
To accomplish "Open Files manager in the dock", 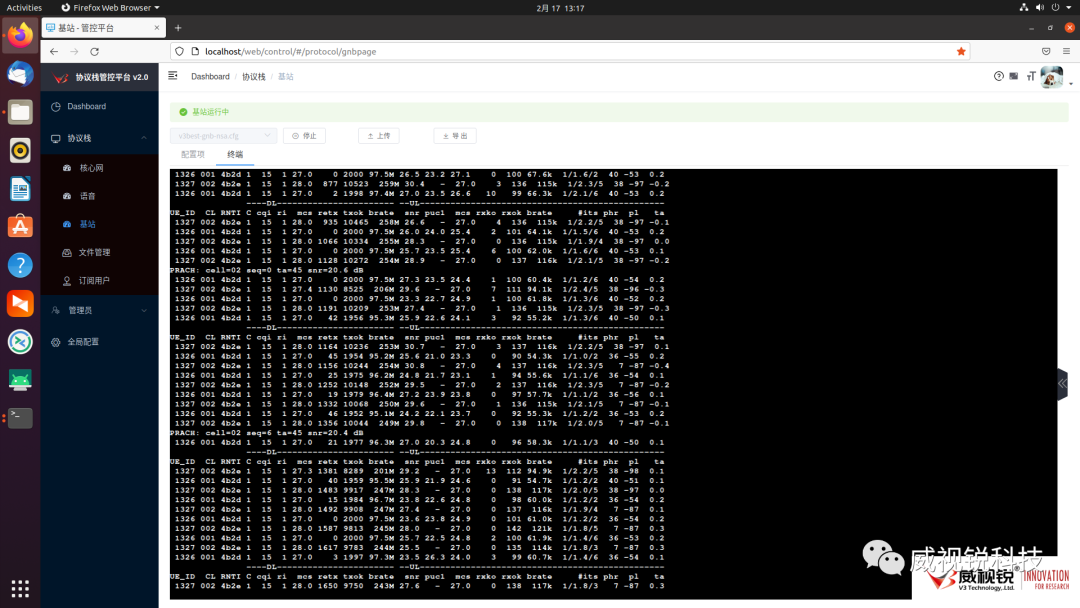I will [x=20, y=112].
